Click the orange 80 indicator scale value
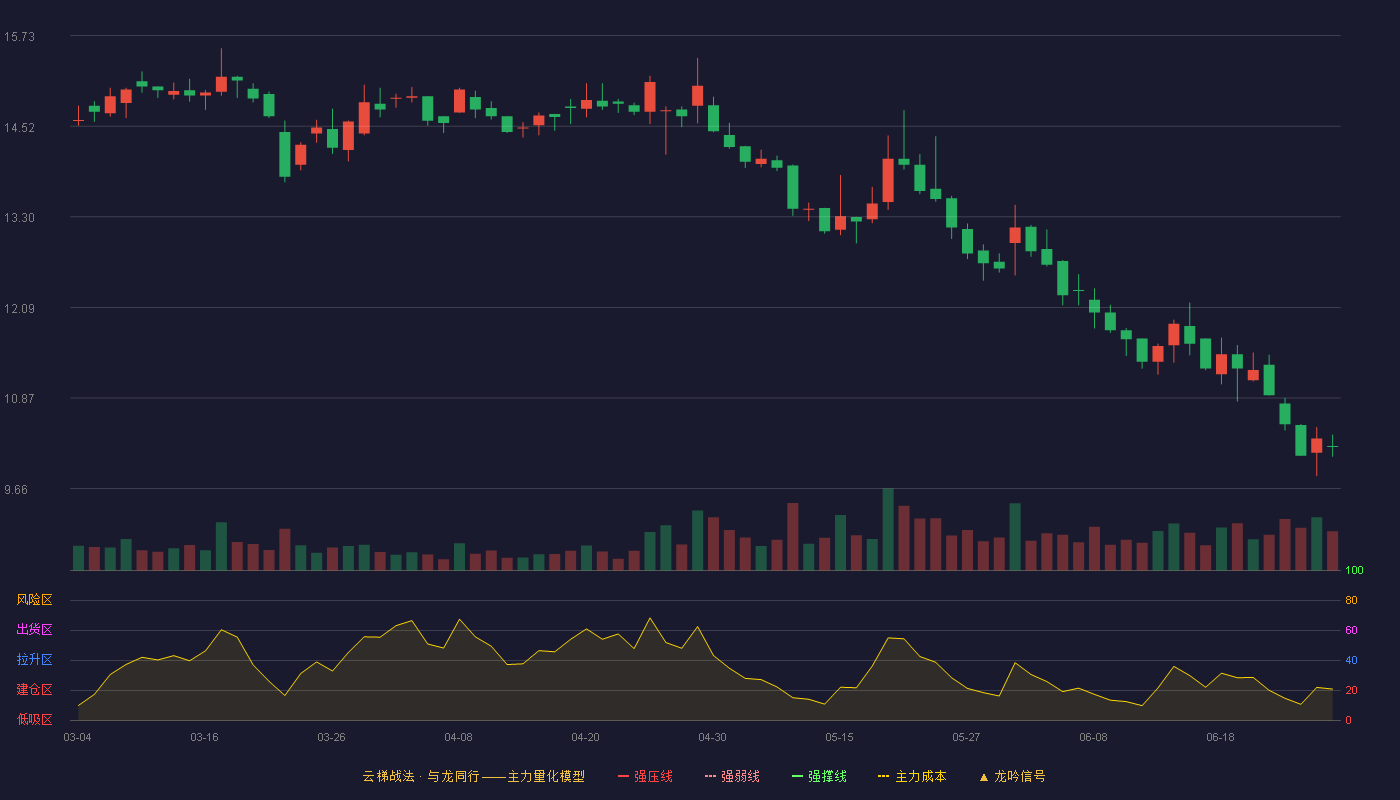This screenshot has height=800, width=1400. [1351, 600]
